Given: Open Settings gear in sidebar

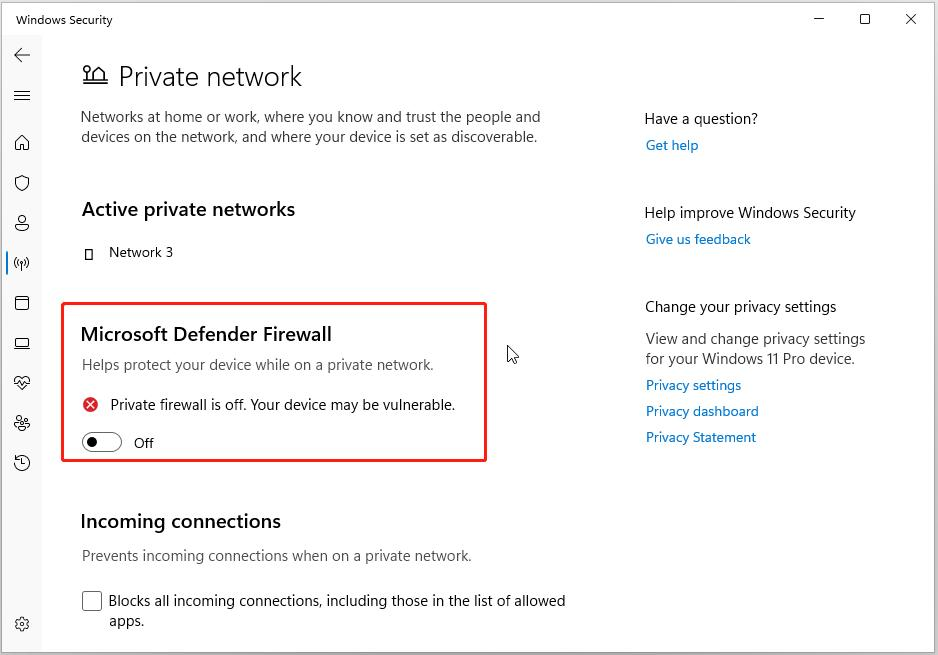Looking at the screenshot, I should click(22, 624).
